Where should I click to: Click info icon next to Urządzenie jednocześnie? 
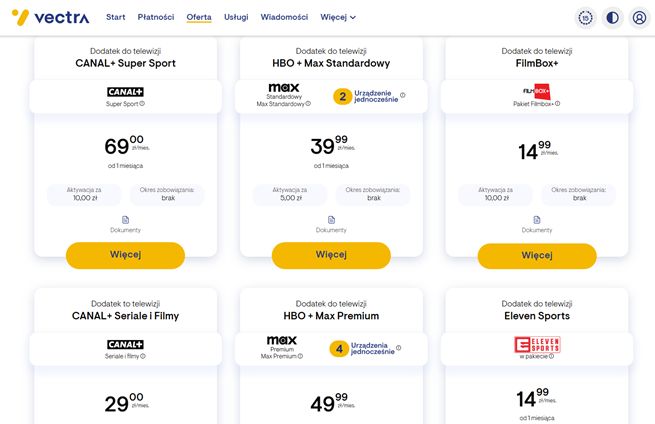(403, 95)
